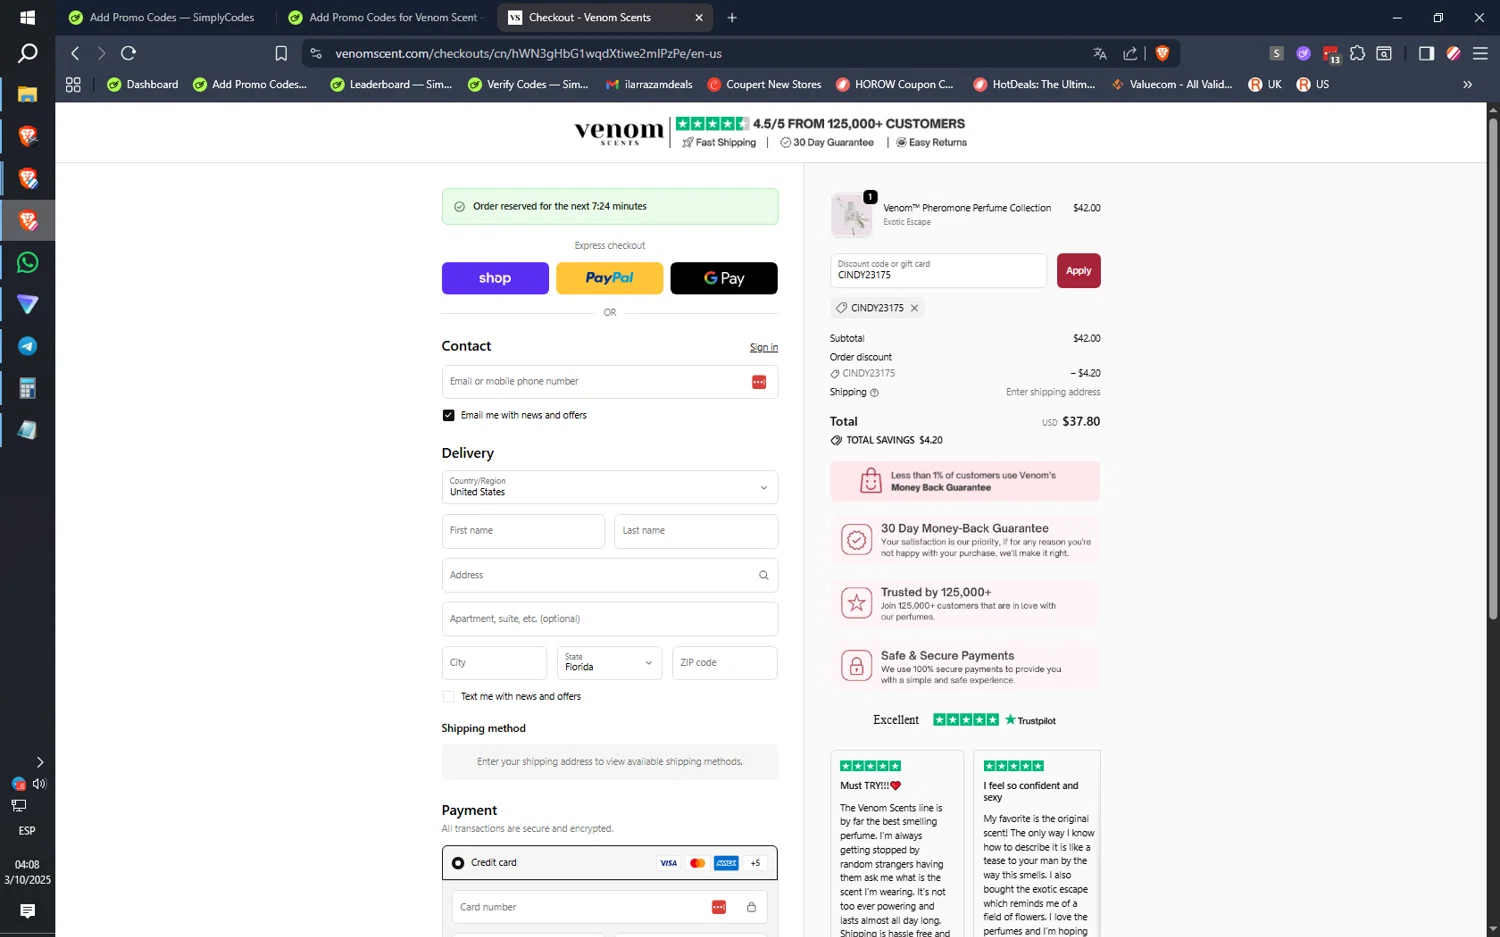Switch to the Add Promo Codes — SimplyCodes tab
Screen dimensions: 1500x937
[x=162, y=17]
